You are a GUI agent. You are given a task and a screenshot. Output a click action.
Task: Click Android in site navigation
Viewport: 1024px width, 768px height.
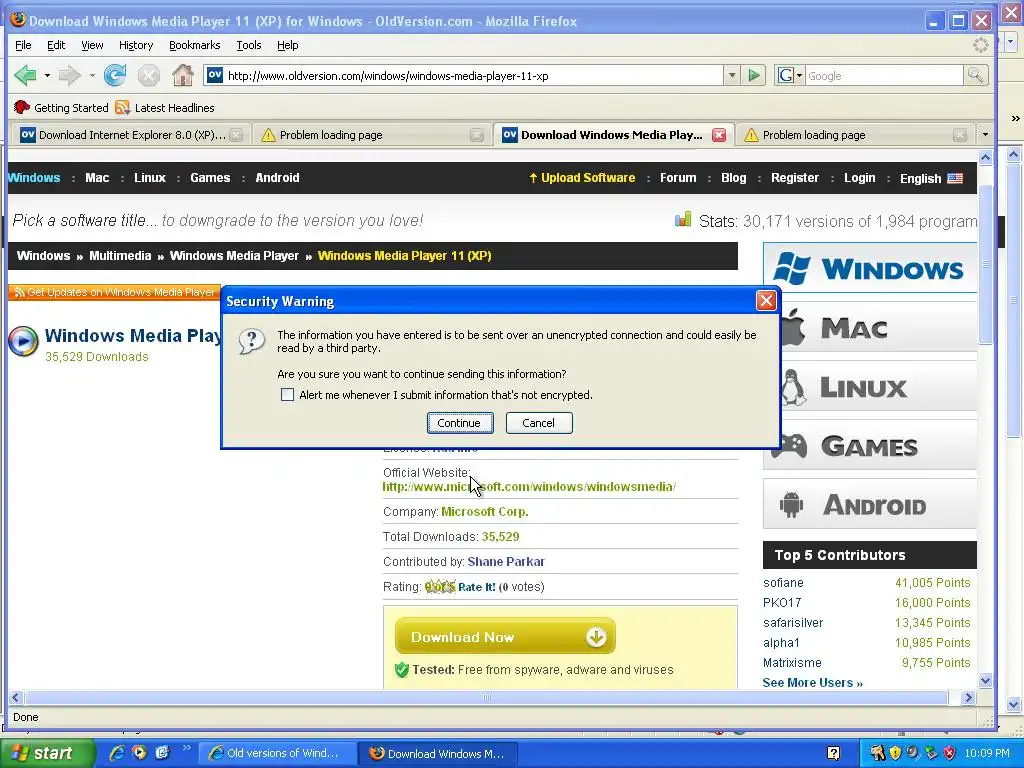[278, 178]
